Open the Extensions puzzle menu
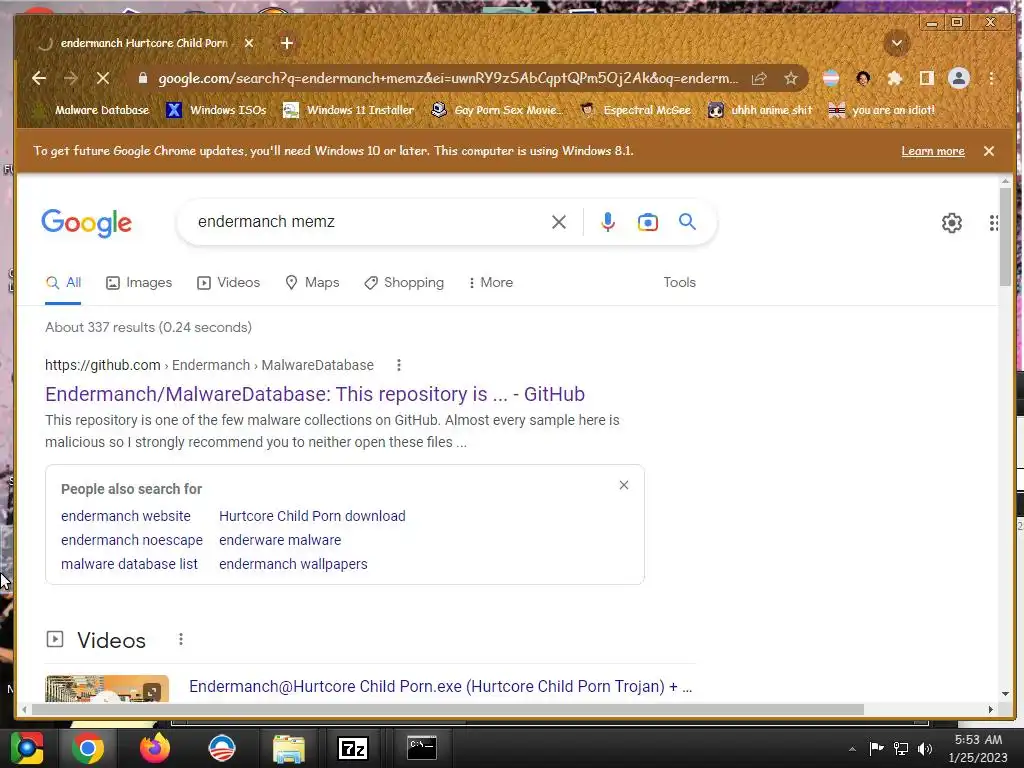The image size is (1024, 768). 895,78
